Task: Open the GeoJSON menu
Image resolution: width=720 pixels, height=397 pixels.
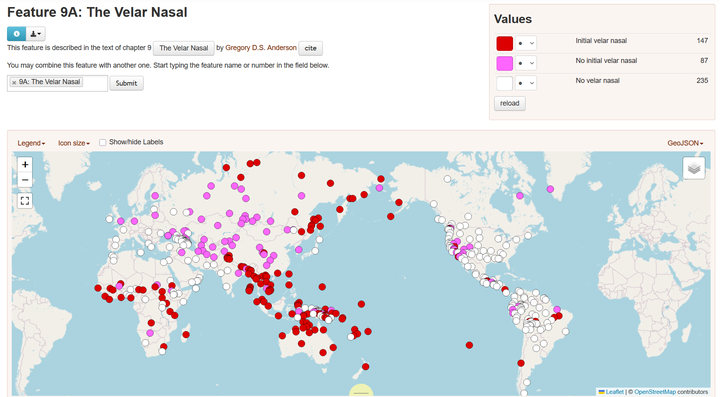Action: 685,143
